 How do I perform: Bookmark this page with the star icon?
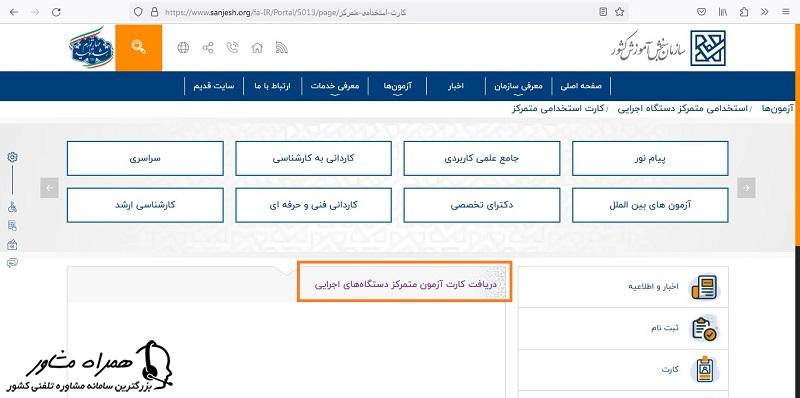[619, 12]
